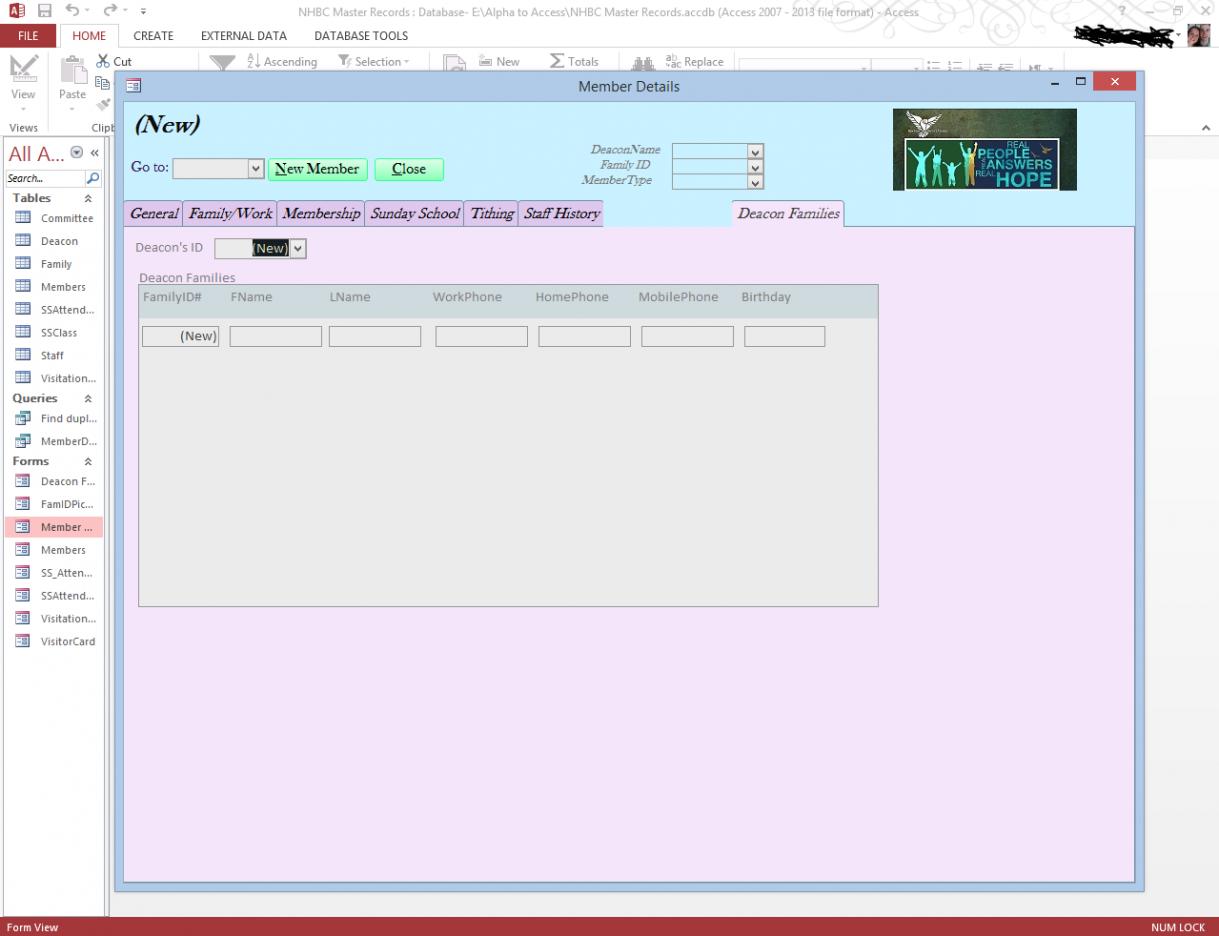Select the VisitorCard form
1219x936 pixels.
click(54, 642)
